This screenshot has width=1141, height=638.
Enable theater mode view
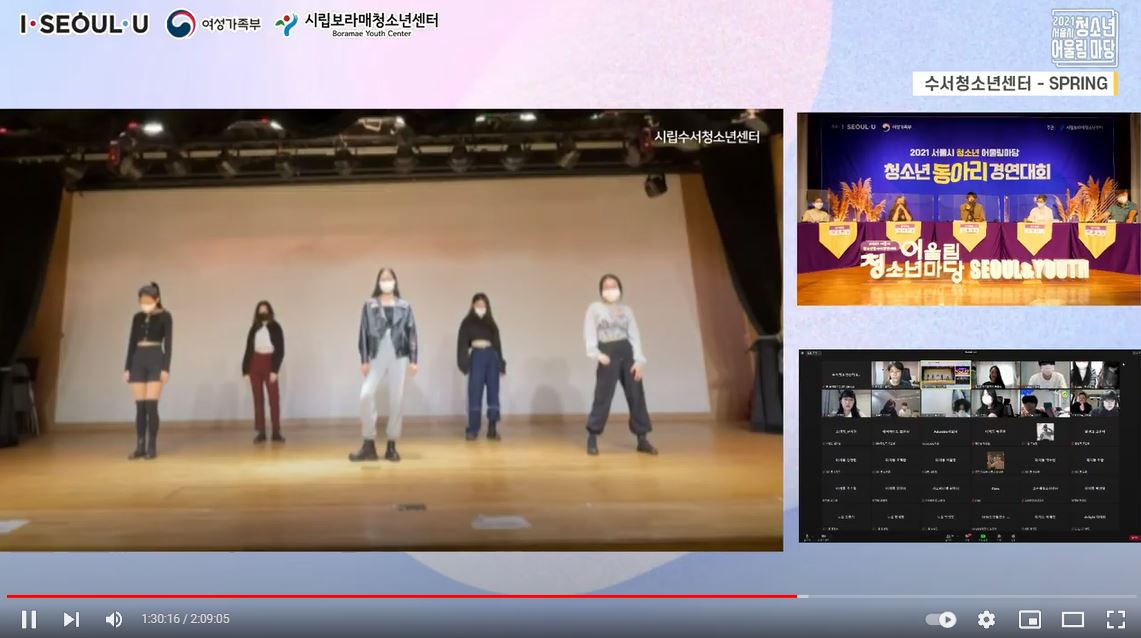1072,619
